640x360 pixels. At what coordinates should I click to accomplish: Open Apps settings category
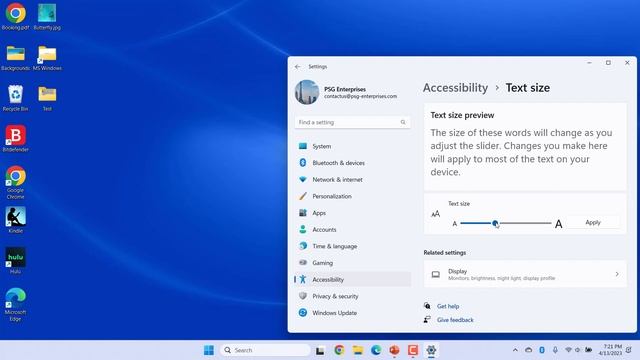pyautogui.click(x=352, y=213)
